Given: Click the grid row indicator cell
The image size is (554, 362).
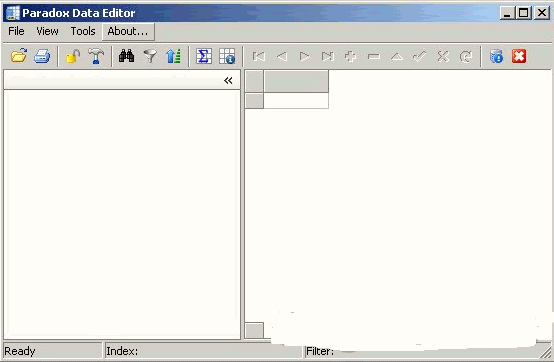Looking at the screenshot, I should pyautogui.click(x=254, y=101).
